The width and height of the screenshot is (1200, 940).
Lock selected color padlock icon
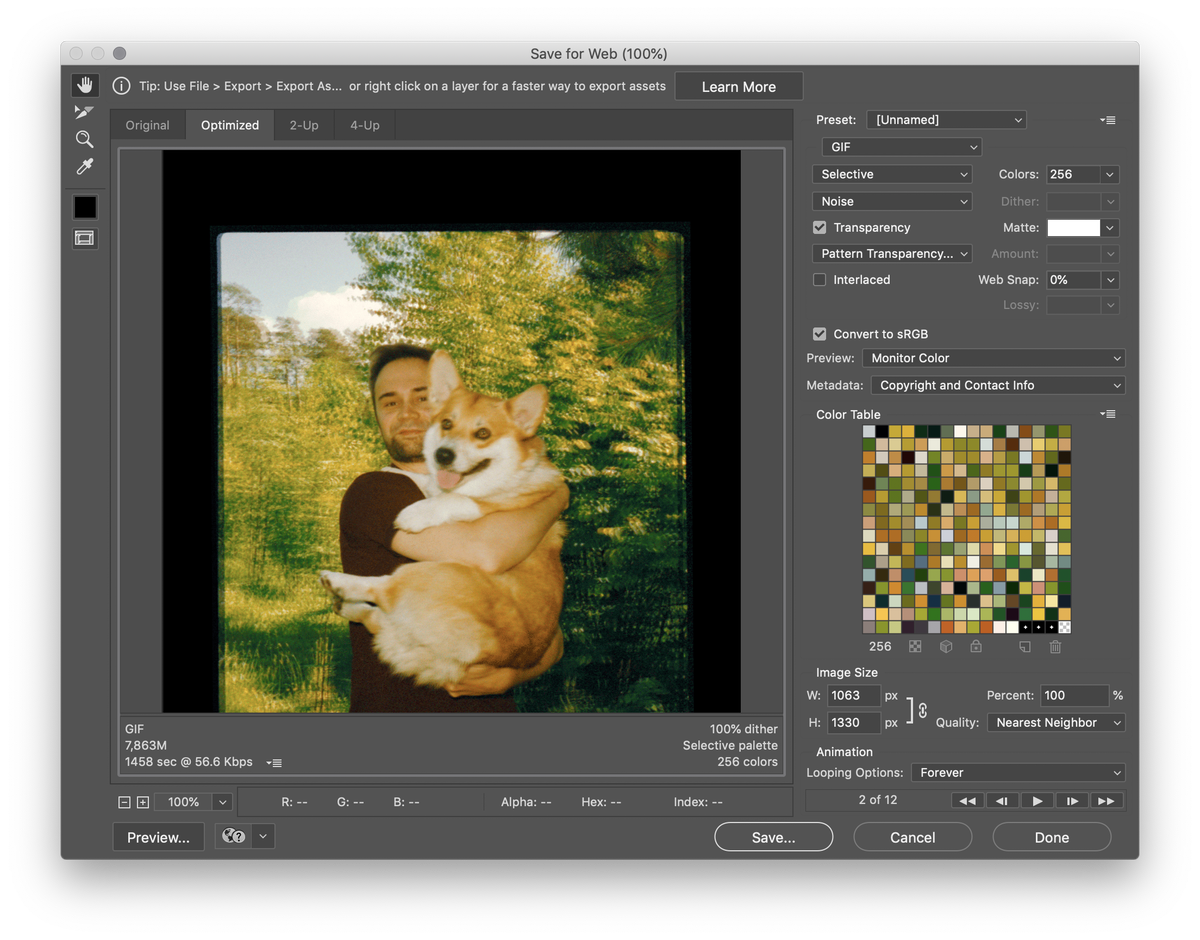click(976, 647)
